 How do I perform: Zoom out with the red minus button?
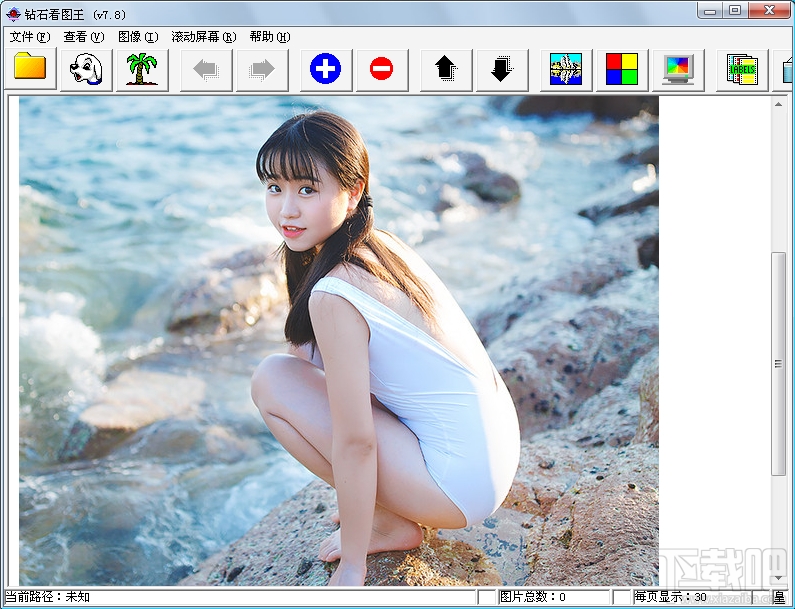[382, 69]
